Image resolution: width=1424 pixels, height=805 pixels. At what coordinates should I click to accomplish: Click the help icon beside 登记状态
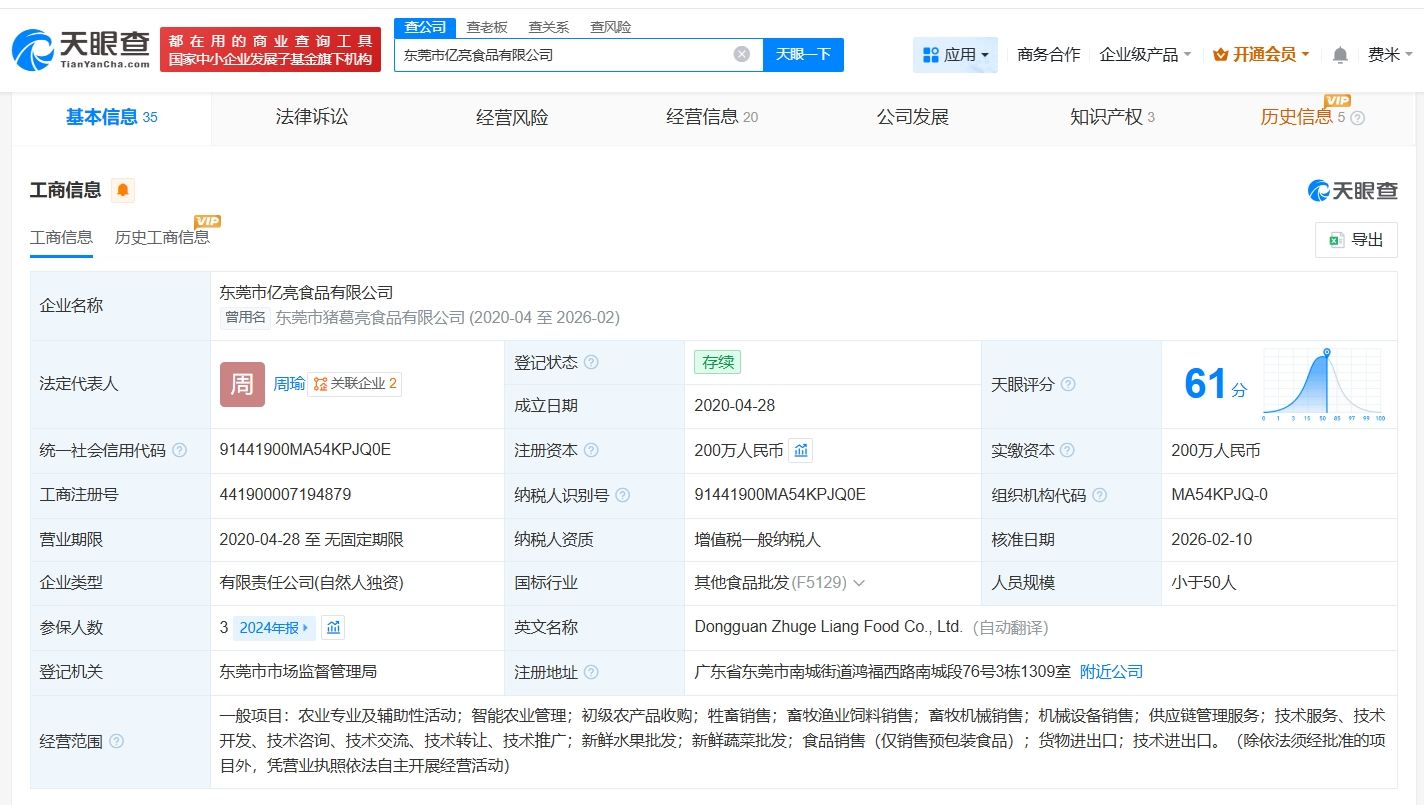coord(591,363)
